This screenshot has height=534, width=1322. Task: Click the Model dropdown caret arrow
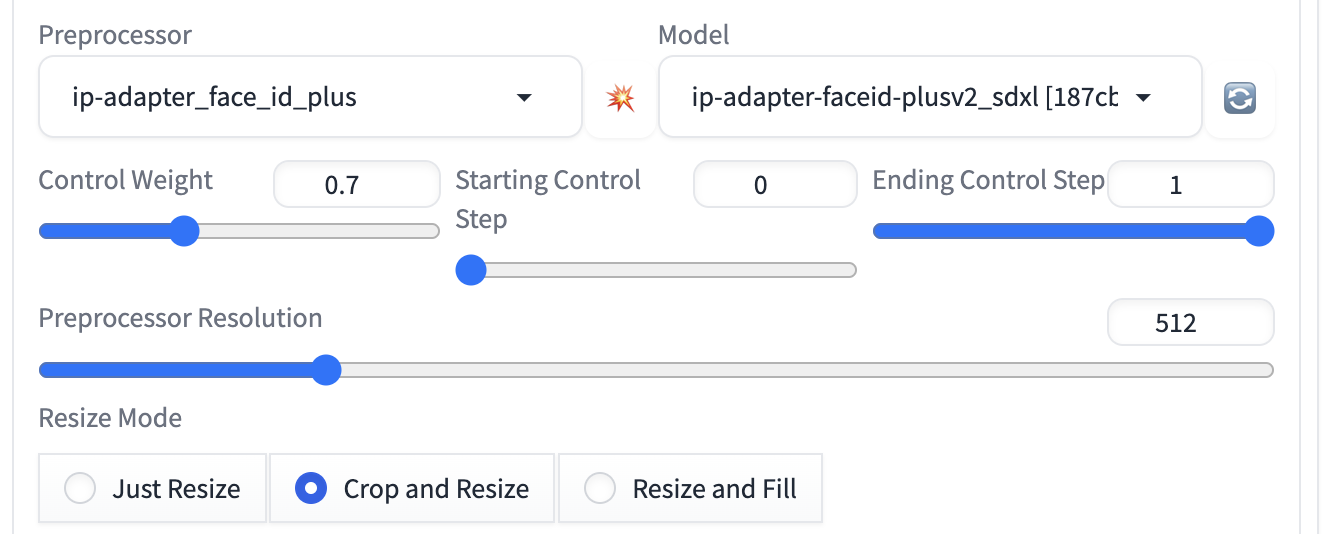(x=1144, y=98)
